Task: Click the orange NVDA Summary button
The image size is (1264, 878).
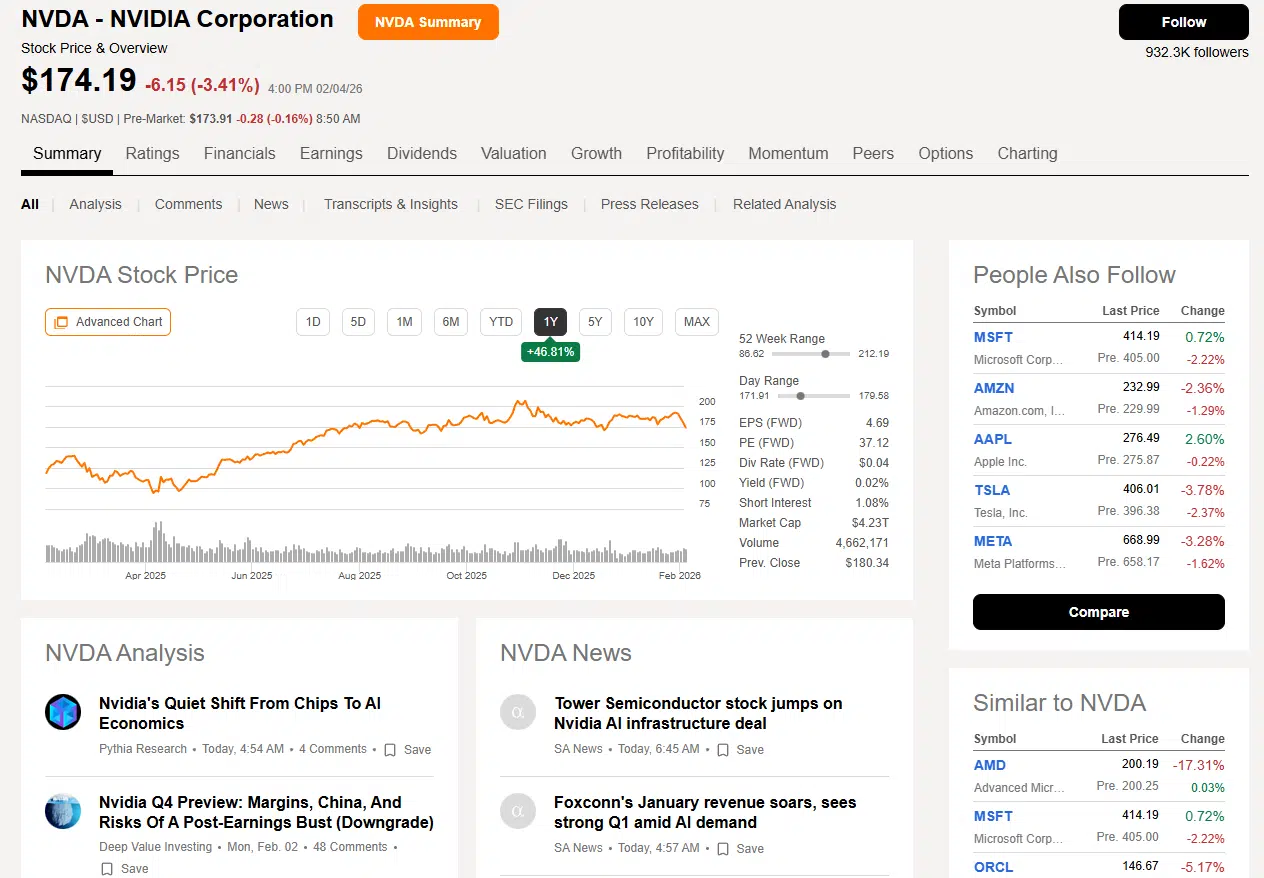Action: click(x=428, y=22)
